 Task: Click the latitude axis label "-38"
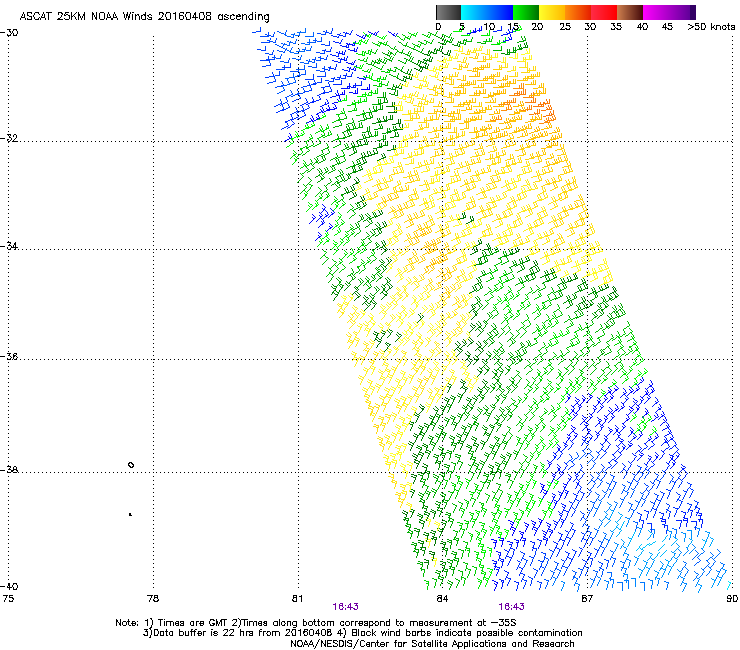click(9, 470)
